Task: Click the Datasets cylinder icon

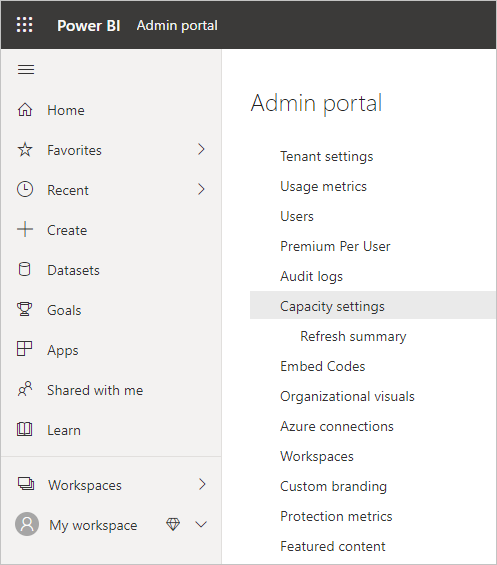Action: pyautogui.click(x=25, y=270)
